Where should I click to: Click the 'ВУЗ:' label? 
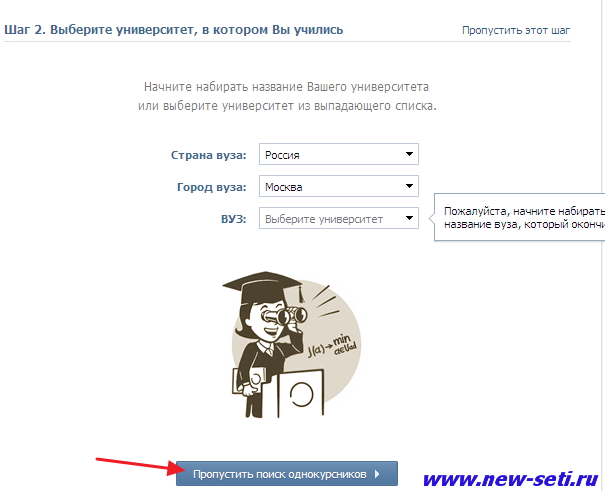pos(233,219)
